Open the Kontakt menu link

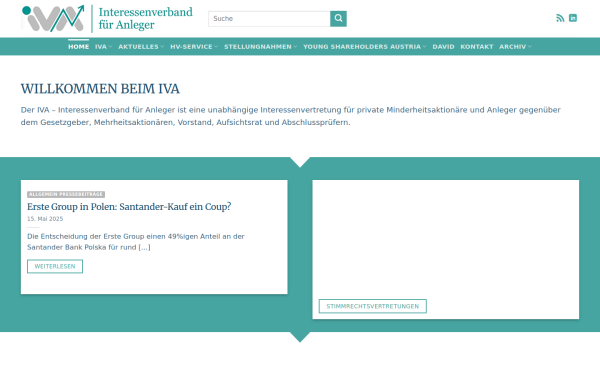point(477,47)
